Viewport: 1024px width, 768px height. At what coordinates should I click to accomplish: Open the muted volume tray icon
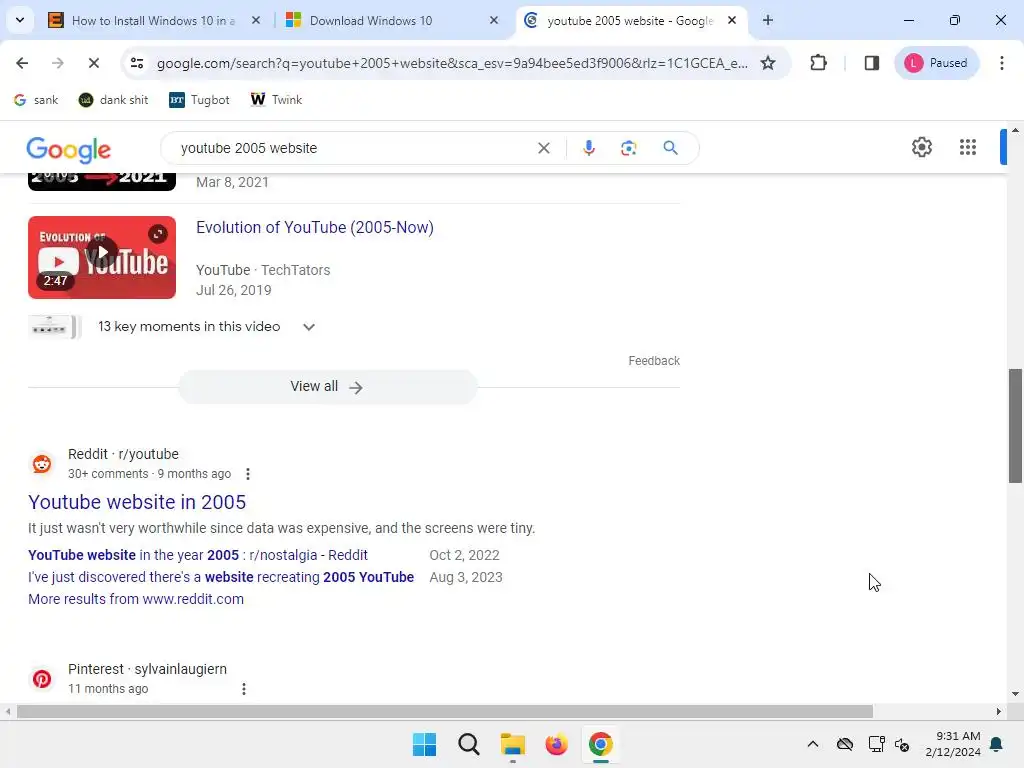coord(902,744)
